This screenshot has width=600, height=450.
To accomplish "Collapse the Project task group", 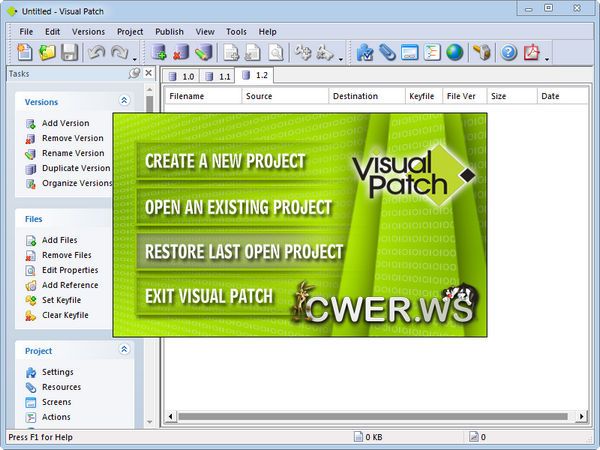I will click(124, 350).
